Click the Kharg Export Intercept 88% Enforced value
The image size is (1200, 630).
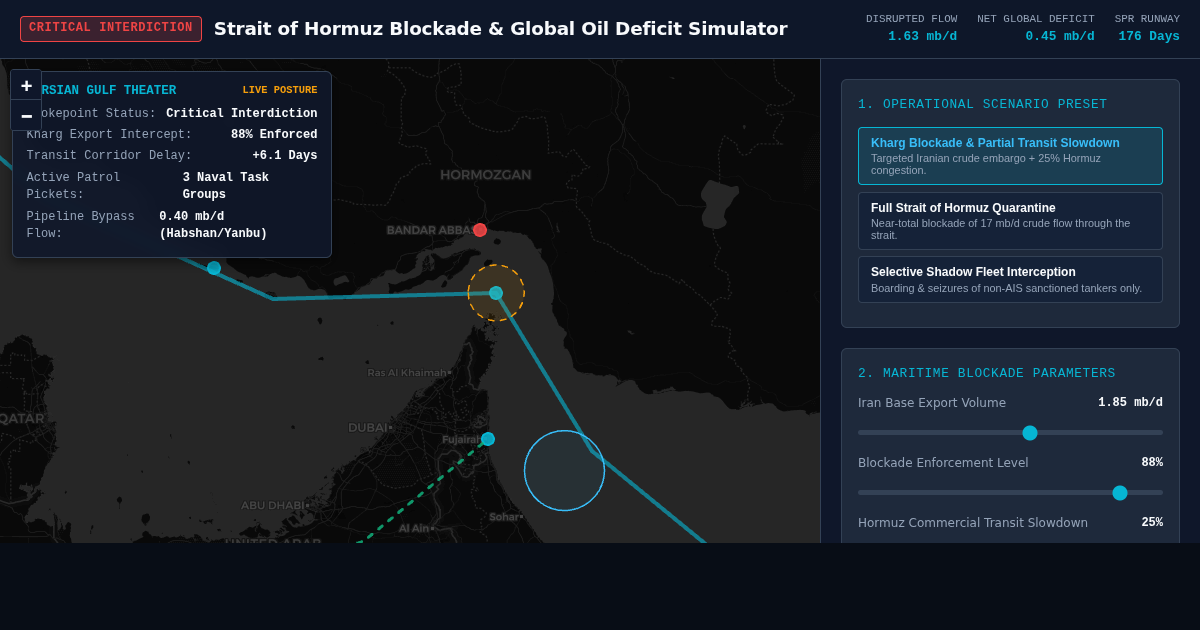[274, 135]
